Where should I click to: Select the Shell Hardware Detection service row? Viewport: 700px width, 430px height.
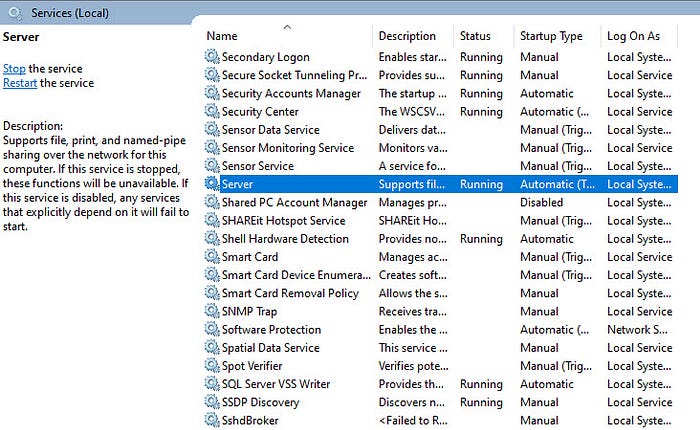click(440, 239)
